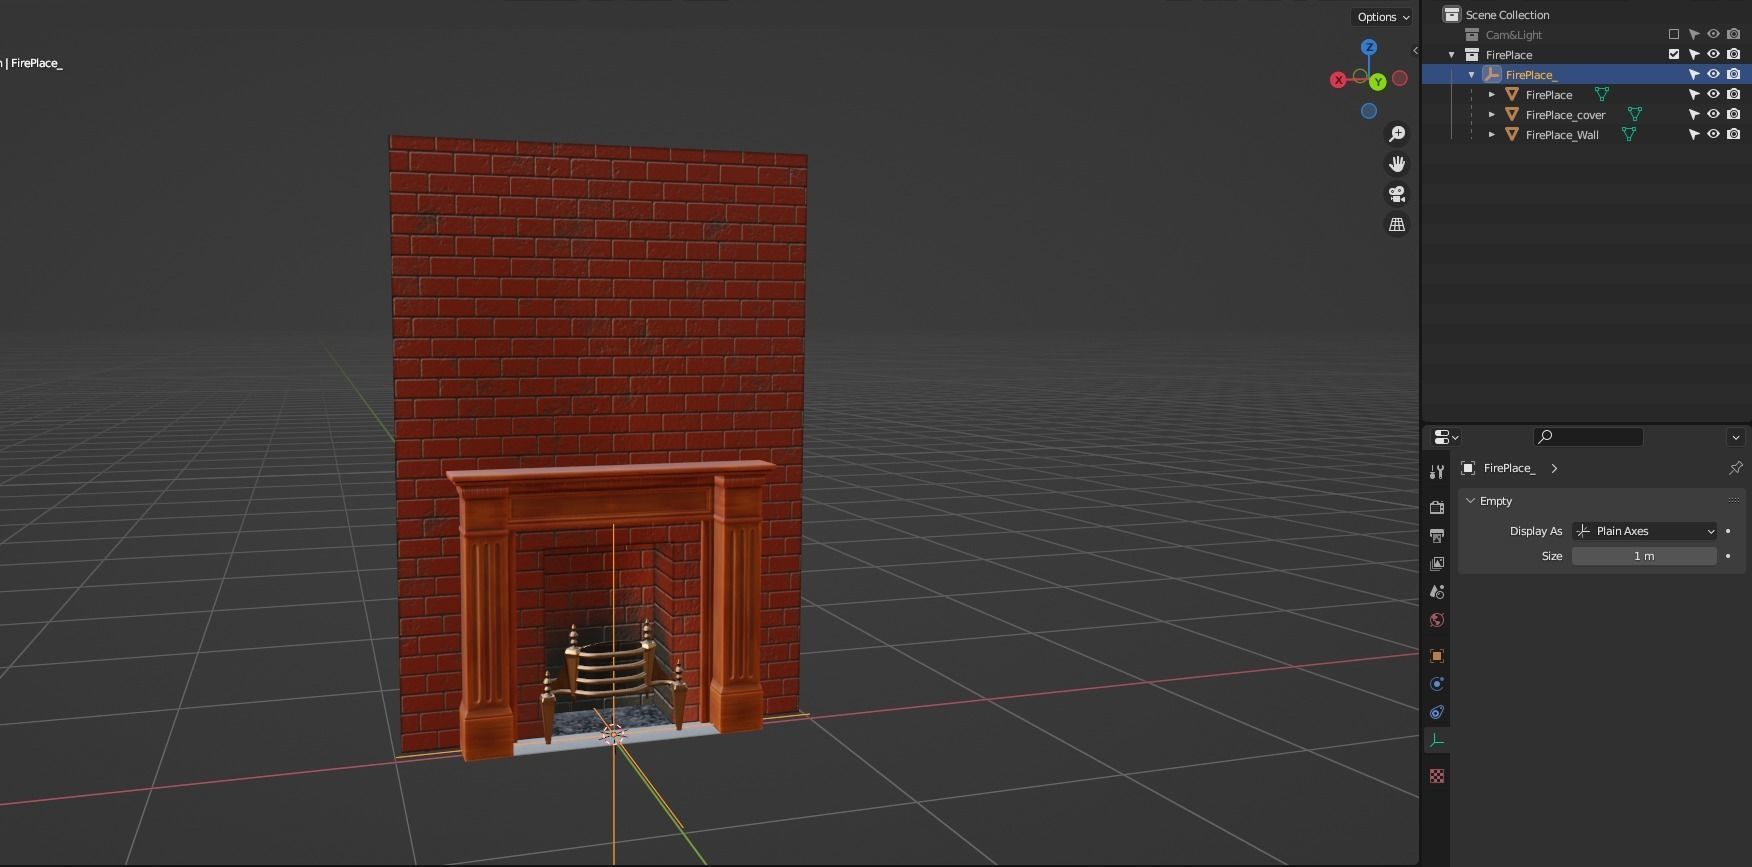This screenshot has height=867, width=1752.
Task: Click the properties search field
Action: (1588, 437)
